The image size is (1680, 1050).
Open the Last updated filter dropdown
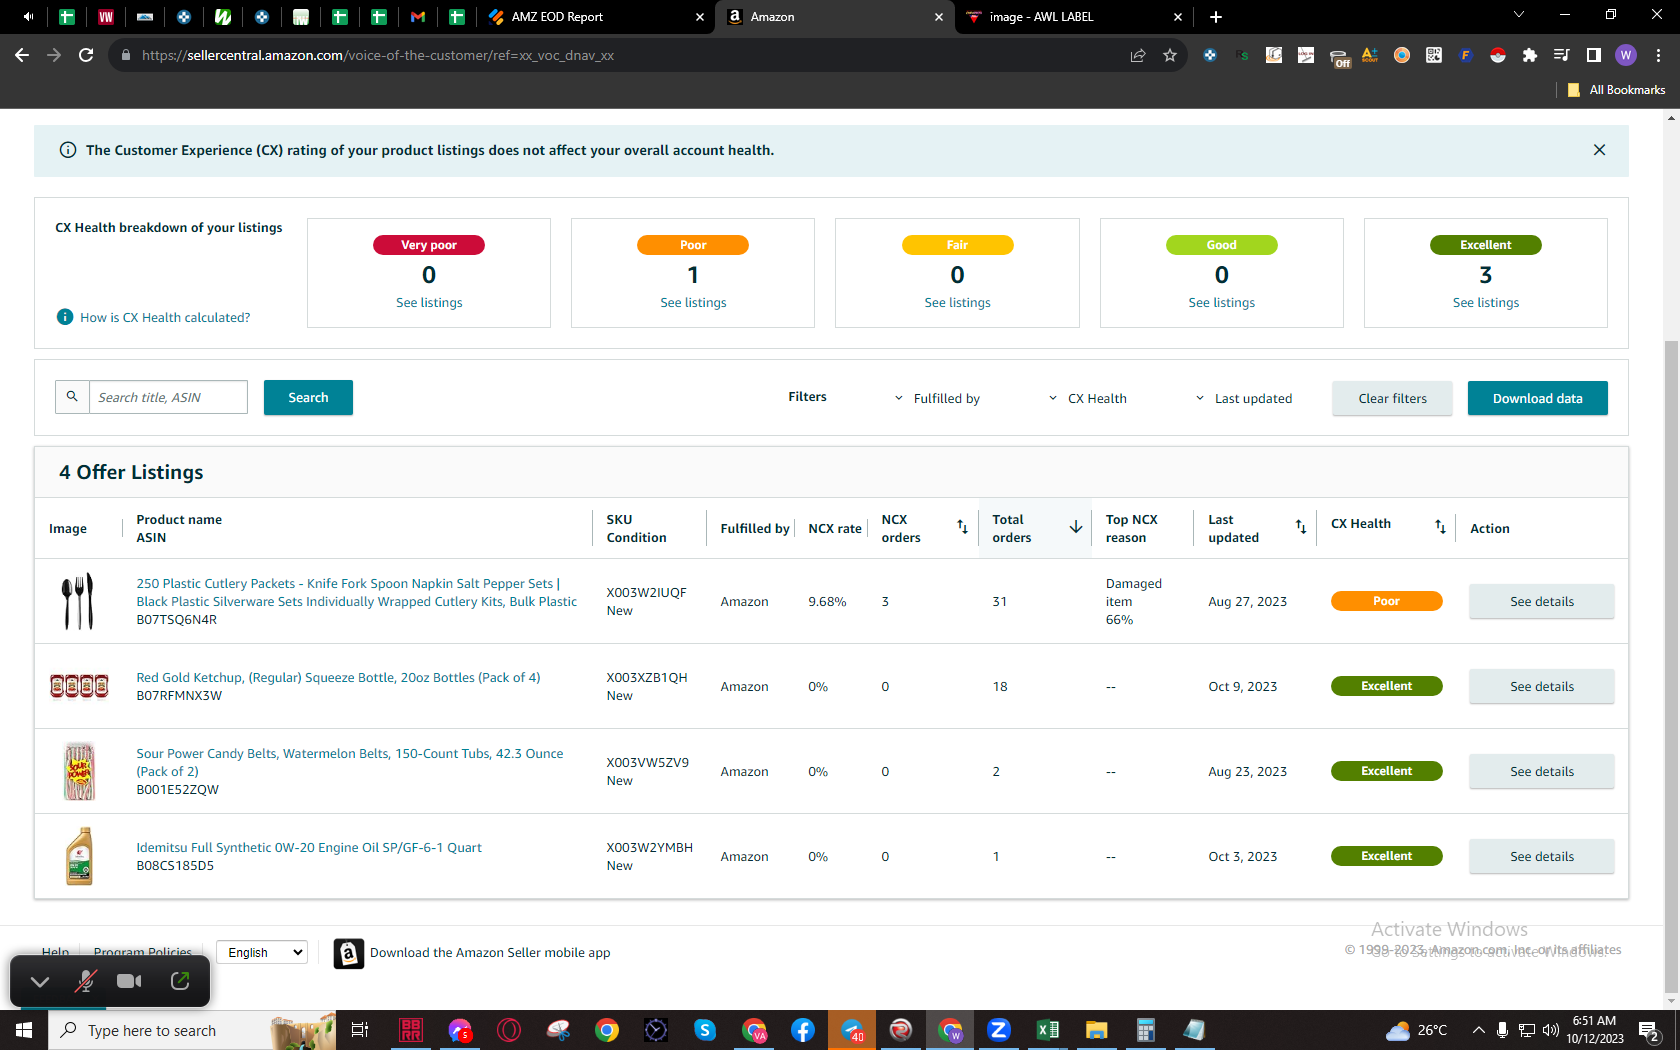coord(1243,398)
